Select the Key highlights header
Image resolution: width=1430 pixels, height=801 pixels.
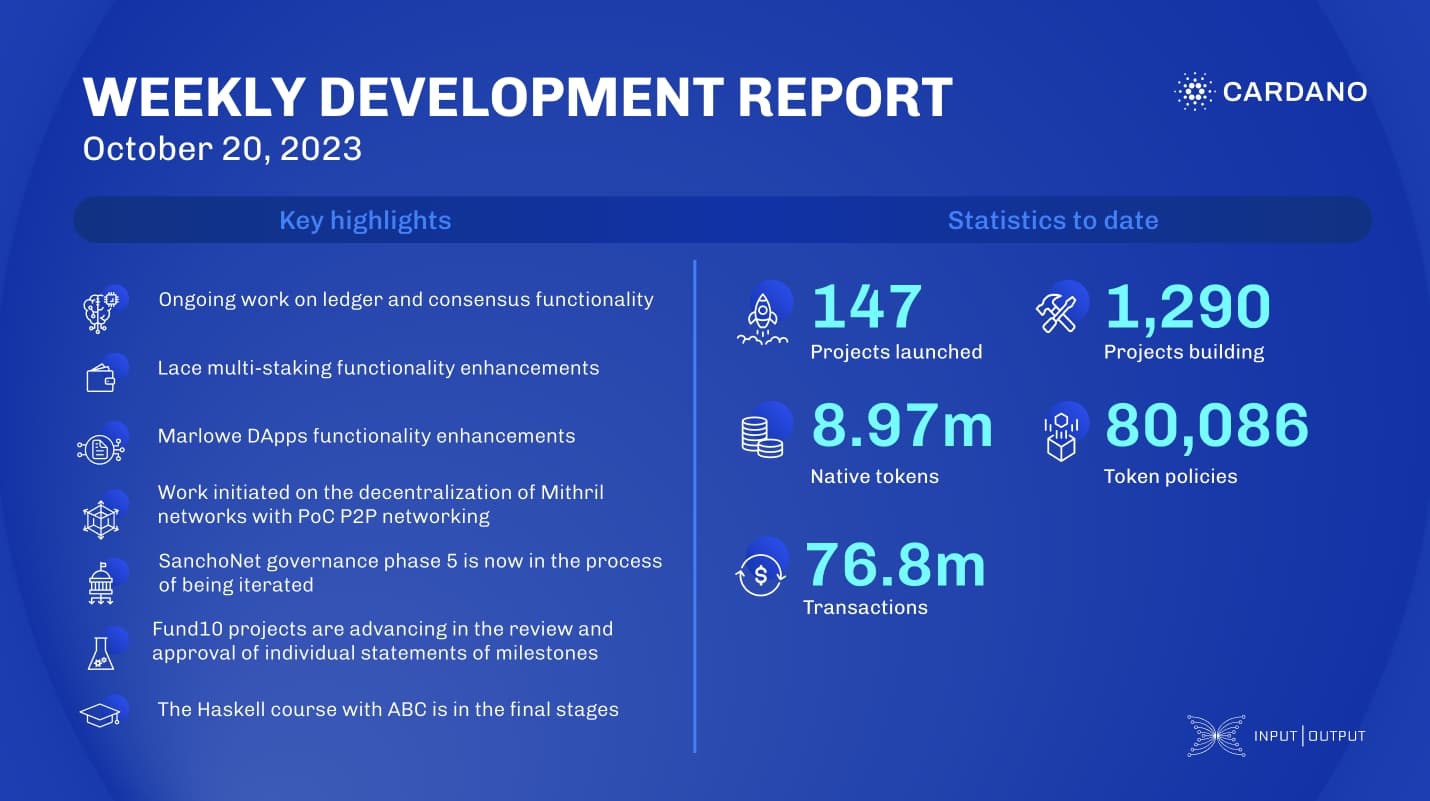click(x=365, y=220)
